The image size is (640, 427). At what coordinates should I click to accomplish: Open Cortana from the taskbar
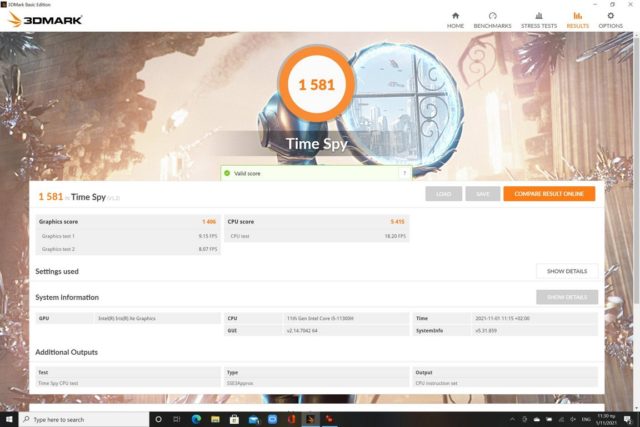(158, 419)
